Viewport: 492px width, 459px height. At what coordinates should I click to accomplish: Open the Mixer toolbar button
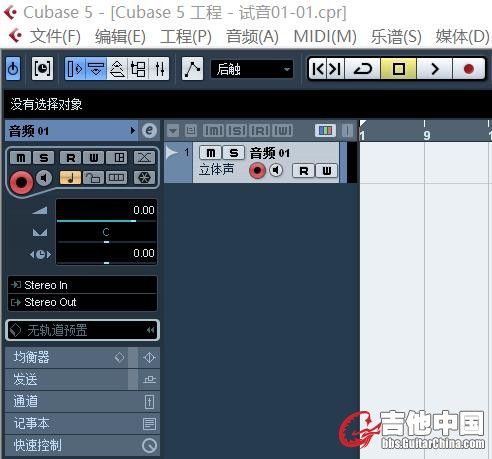[x=159, y=69]
